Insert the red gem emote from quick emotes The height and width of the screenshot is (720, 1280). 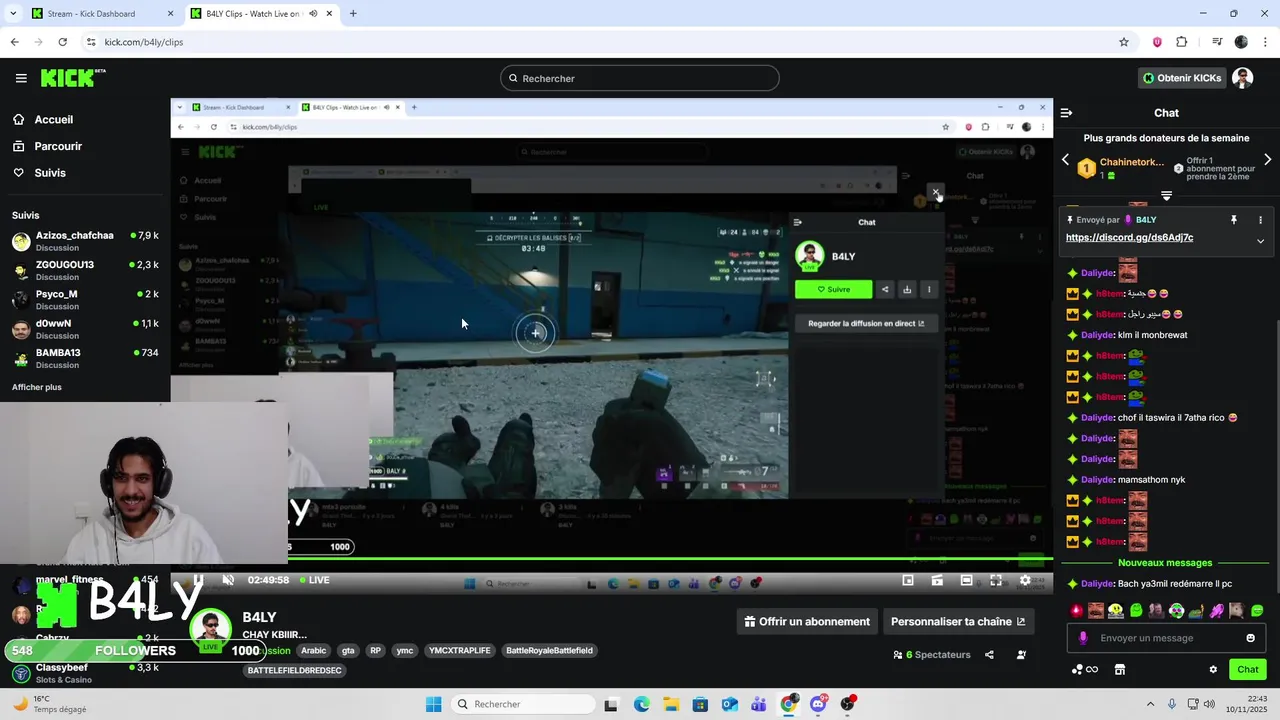[1077, 611]
